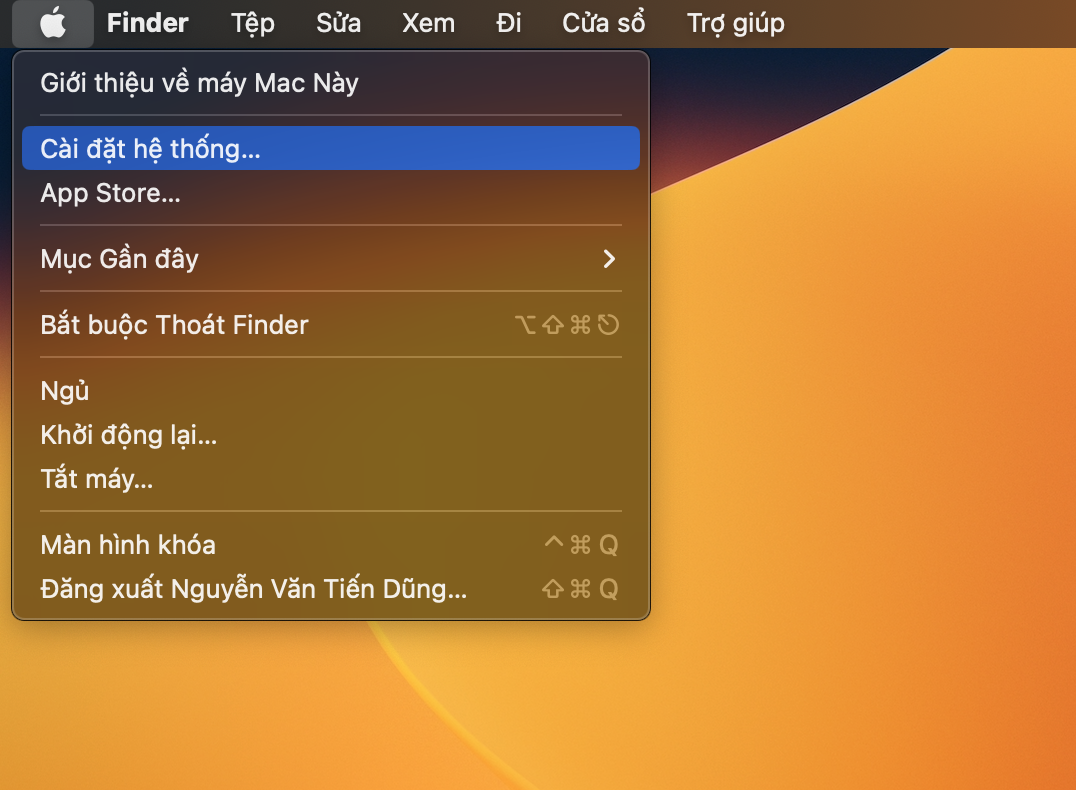Viewport: 1076px width, 790px height.
Task: Restart using Khởi động lại
Action: coord(128,435)
